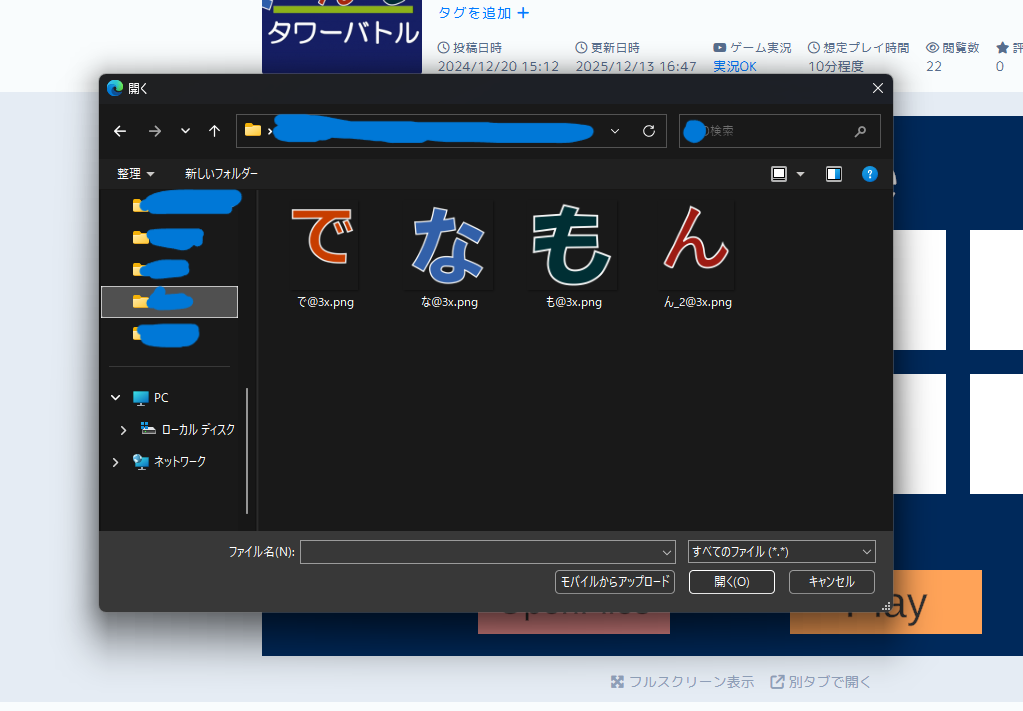Click the ファイル名 input field

coord(487,551)
